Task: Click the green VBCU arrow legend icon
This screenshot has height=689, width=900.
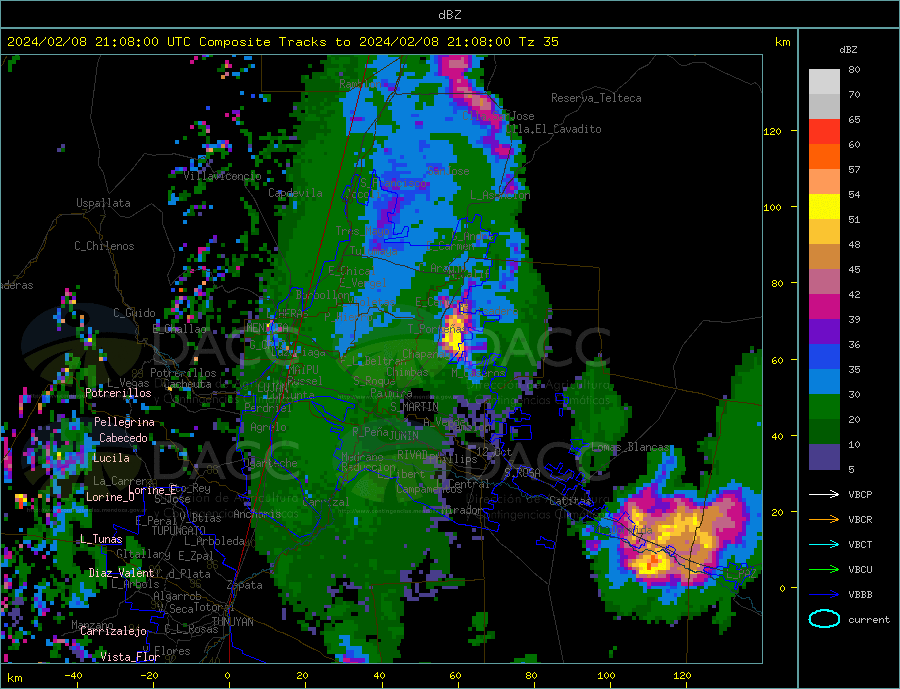Action: [x=824, y=570]
